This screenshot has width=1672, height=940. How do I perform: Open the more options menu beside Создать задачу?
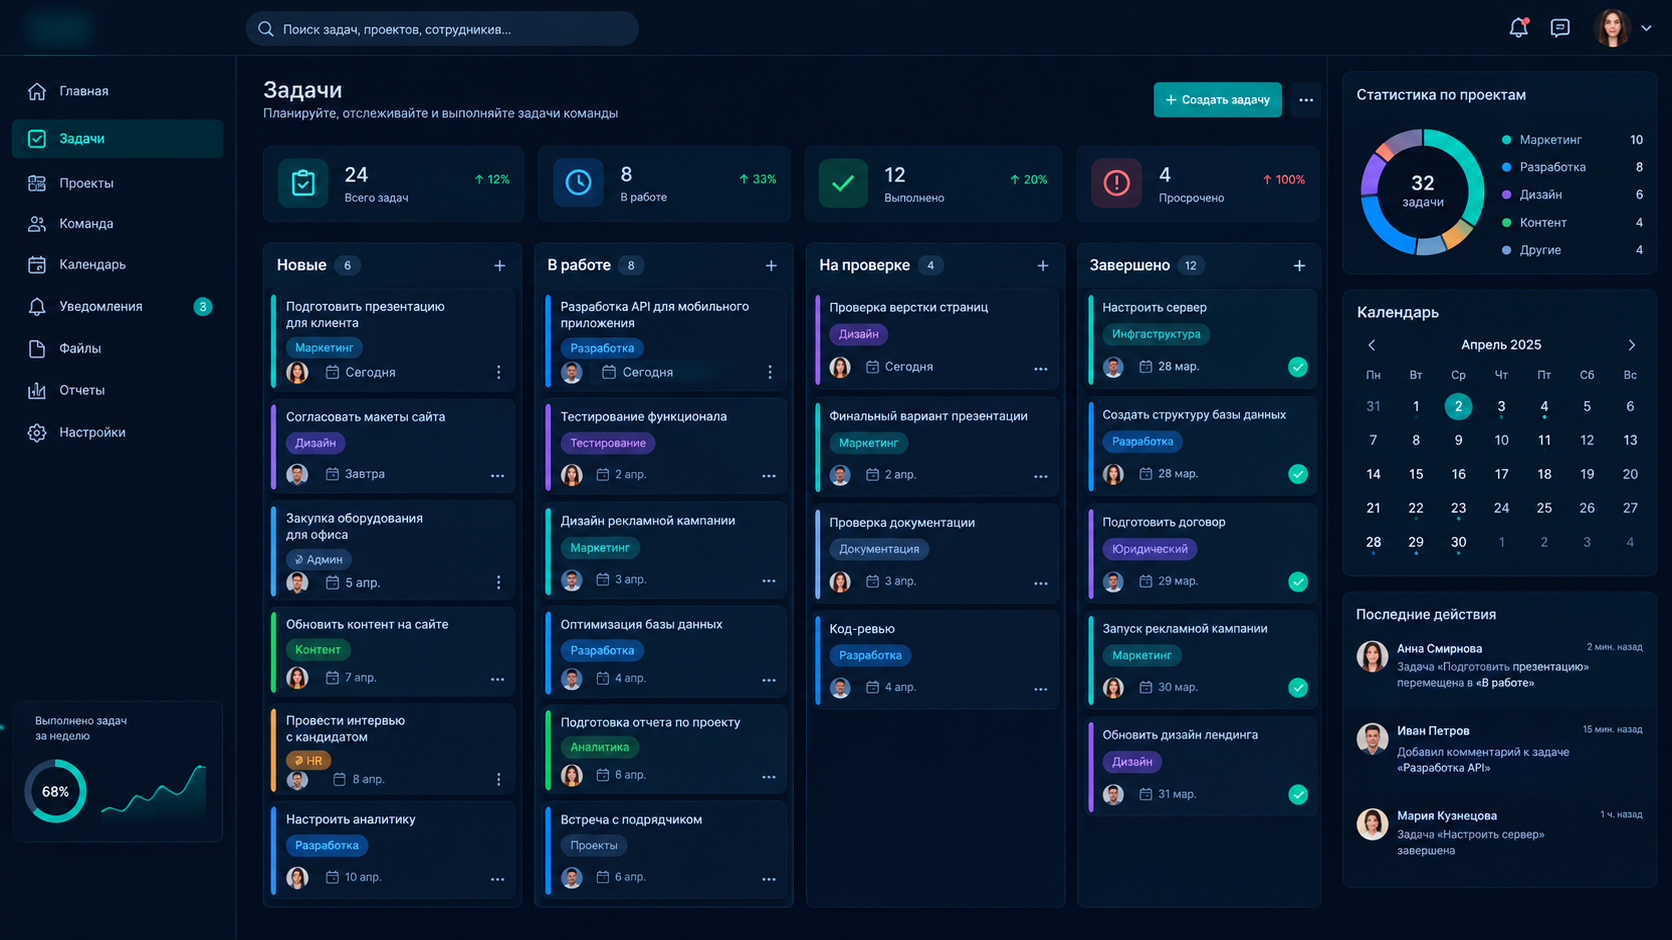pos(1306,100)
